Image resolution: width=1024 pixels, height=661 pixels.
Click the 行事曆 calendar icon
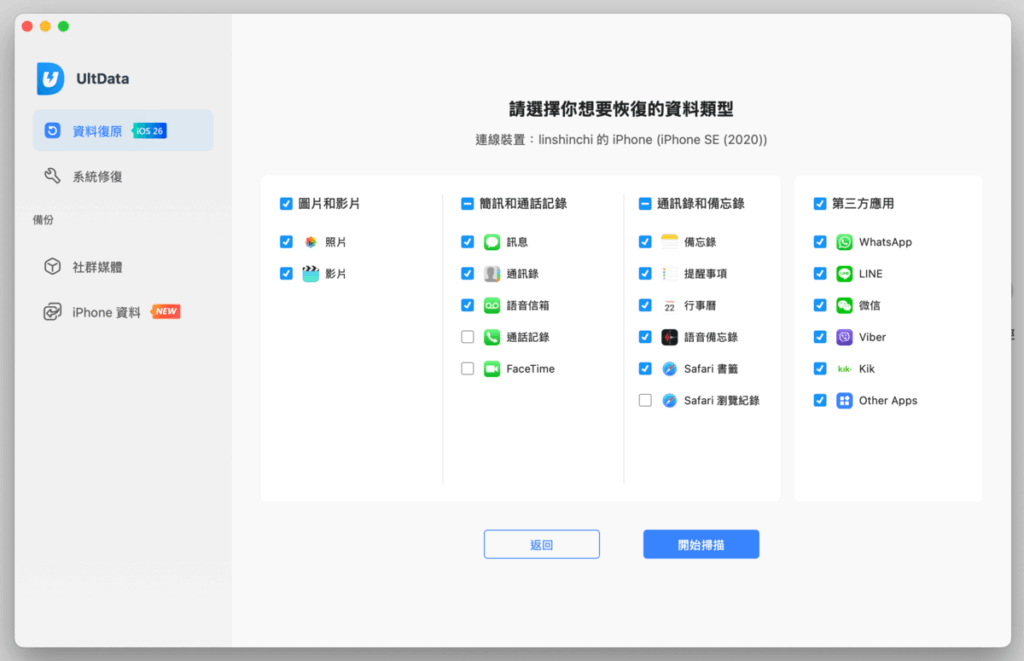click(x=670, y=305)
